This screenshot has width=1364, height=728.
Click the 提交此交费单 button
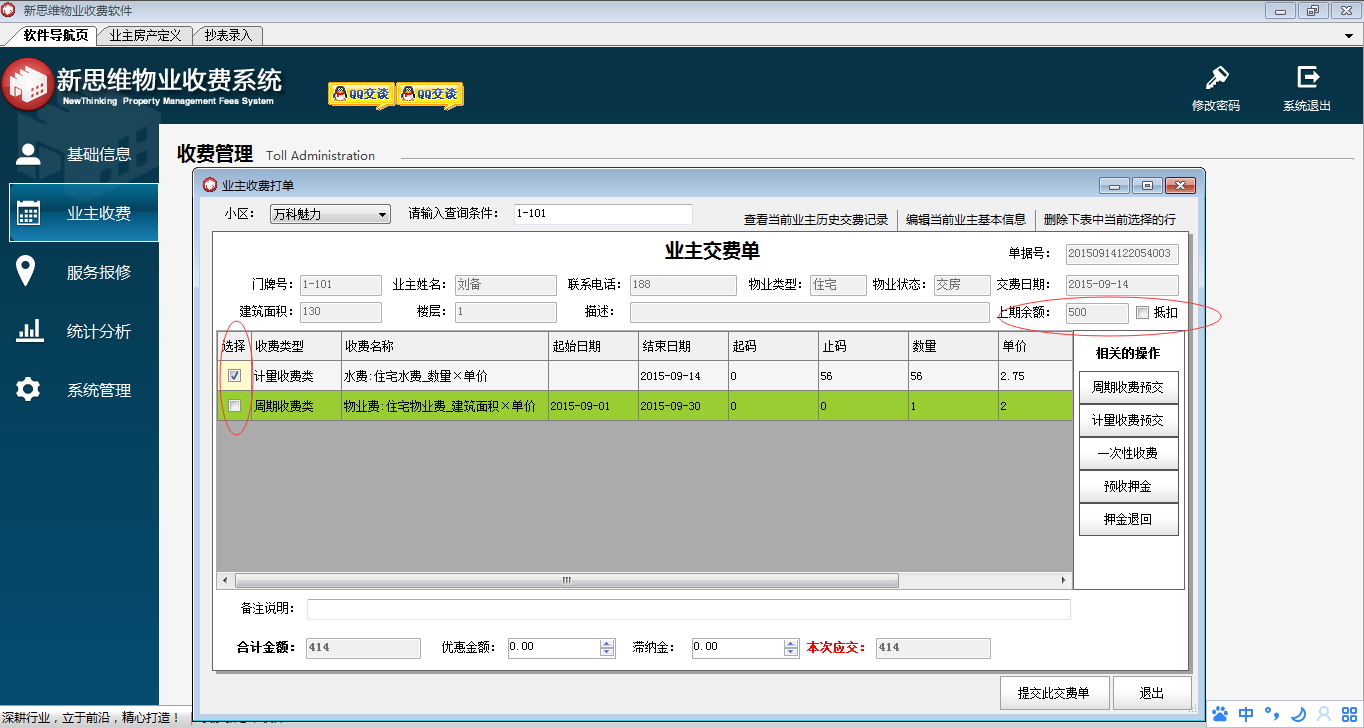(x=1054, y=693)
